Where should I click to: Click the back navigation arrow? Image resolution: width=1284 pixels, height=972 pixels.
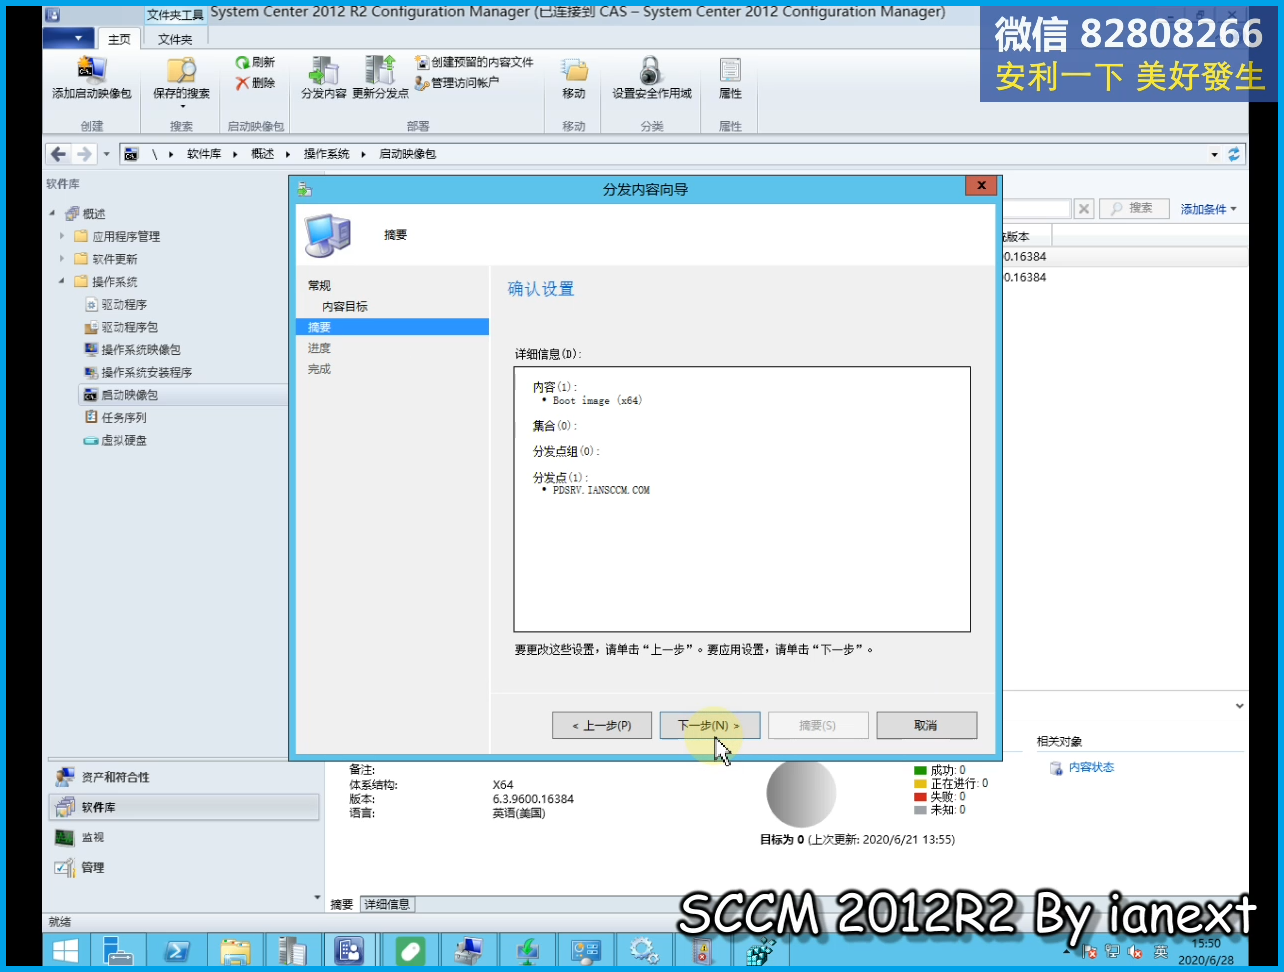click(x=58, y=154)
